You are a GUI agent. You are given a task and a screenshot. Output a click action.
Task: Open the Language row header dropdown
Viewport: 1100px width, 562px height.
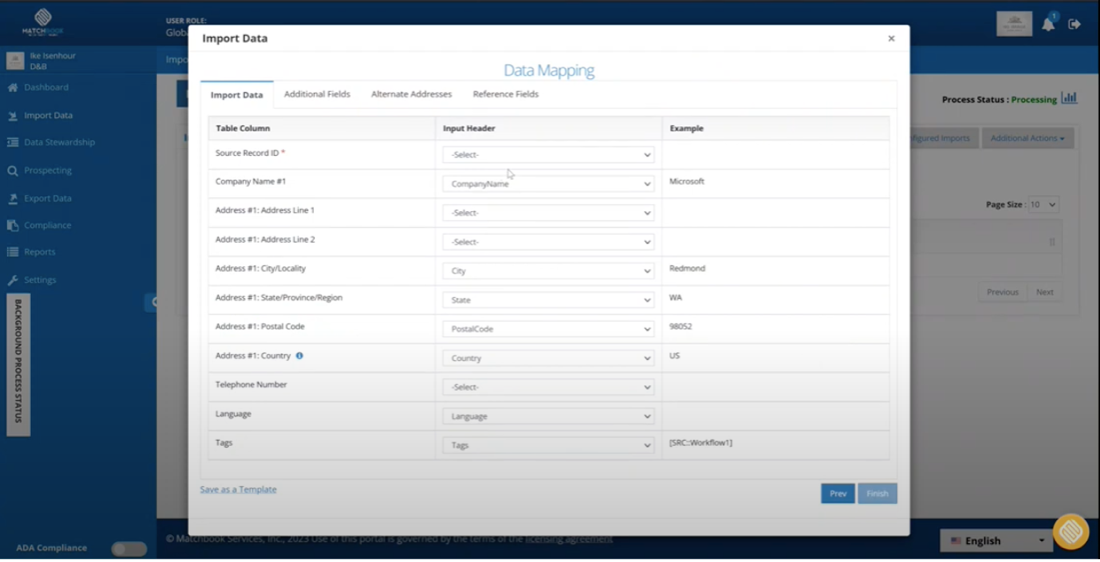pyautogui.click(x=549, y=416)
